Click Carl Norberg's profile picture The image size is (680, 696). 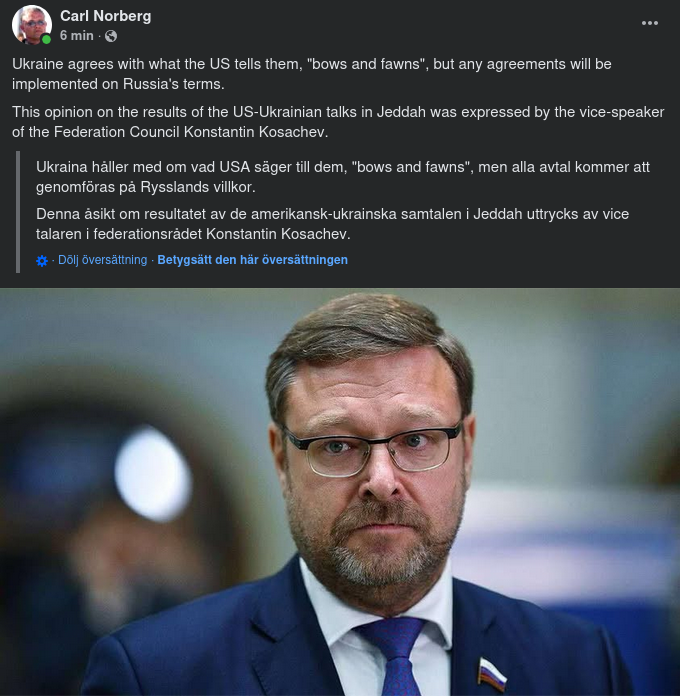[x=32, y=25]
